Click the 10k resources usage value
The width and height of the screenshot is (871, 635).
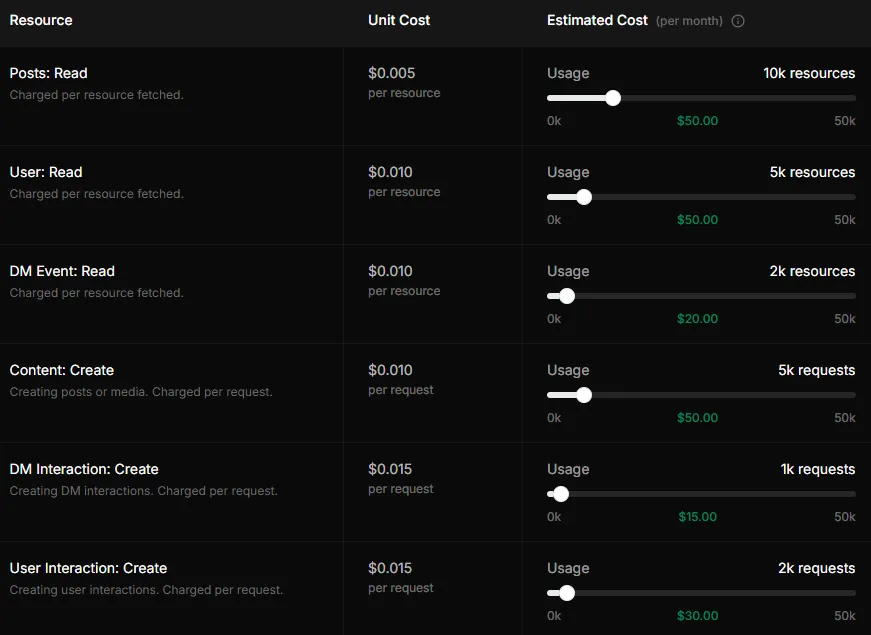809,73
